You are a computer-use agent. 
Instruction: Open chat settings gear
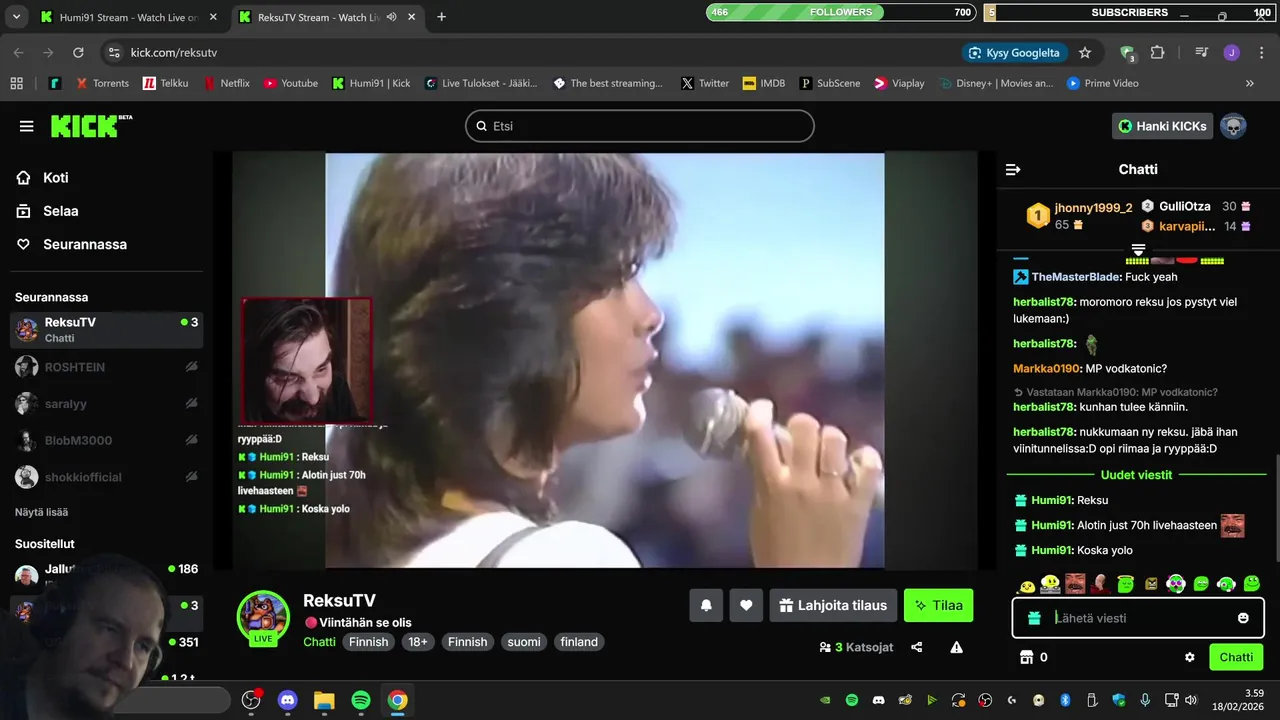click(1190, 657)
